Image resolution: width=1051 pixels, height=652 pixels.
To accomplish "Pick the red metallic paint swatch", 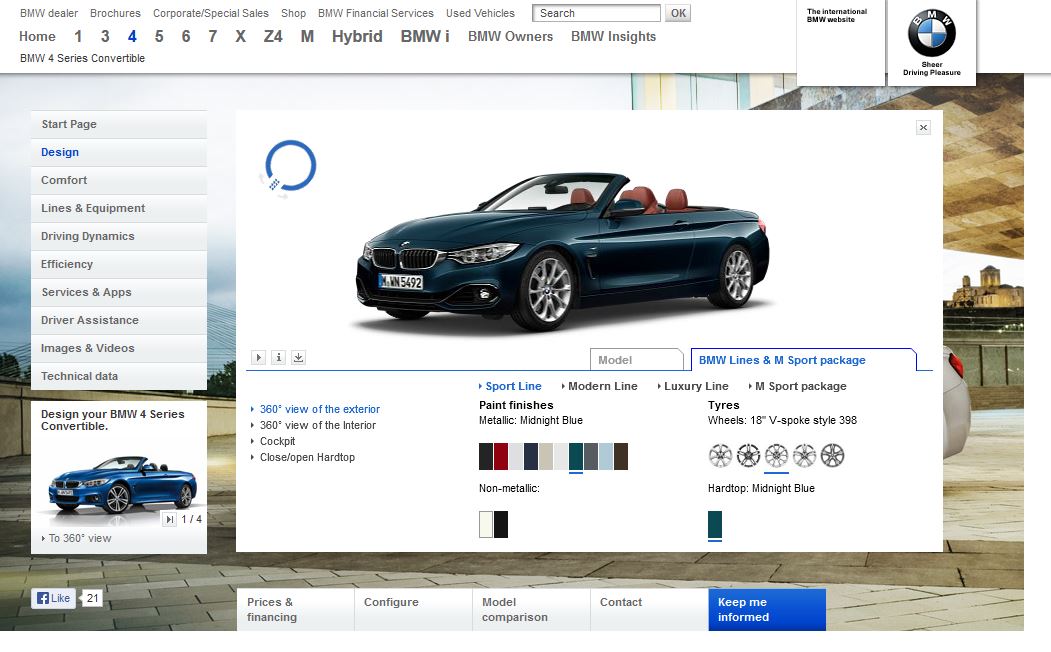I will tap(501, 456).
